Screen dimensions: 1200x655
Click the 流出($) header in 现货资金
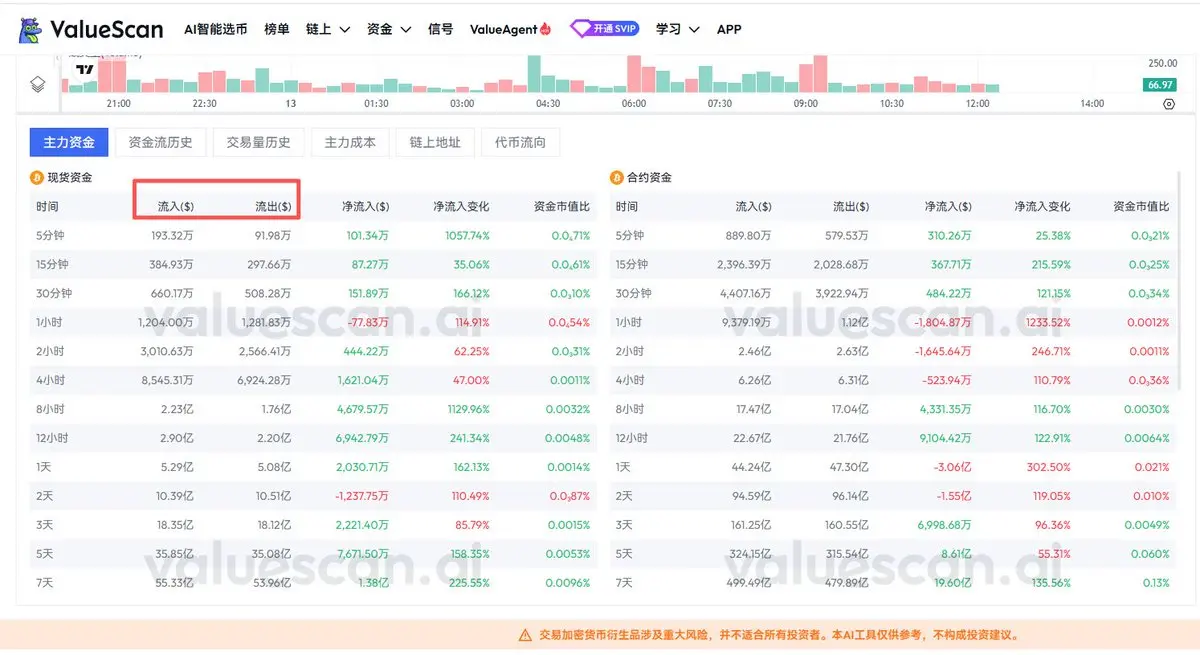(273, 207)
